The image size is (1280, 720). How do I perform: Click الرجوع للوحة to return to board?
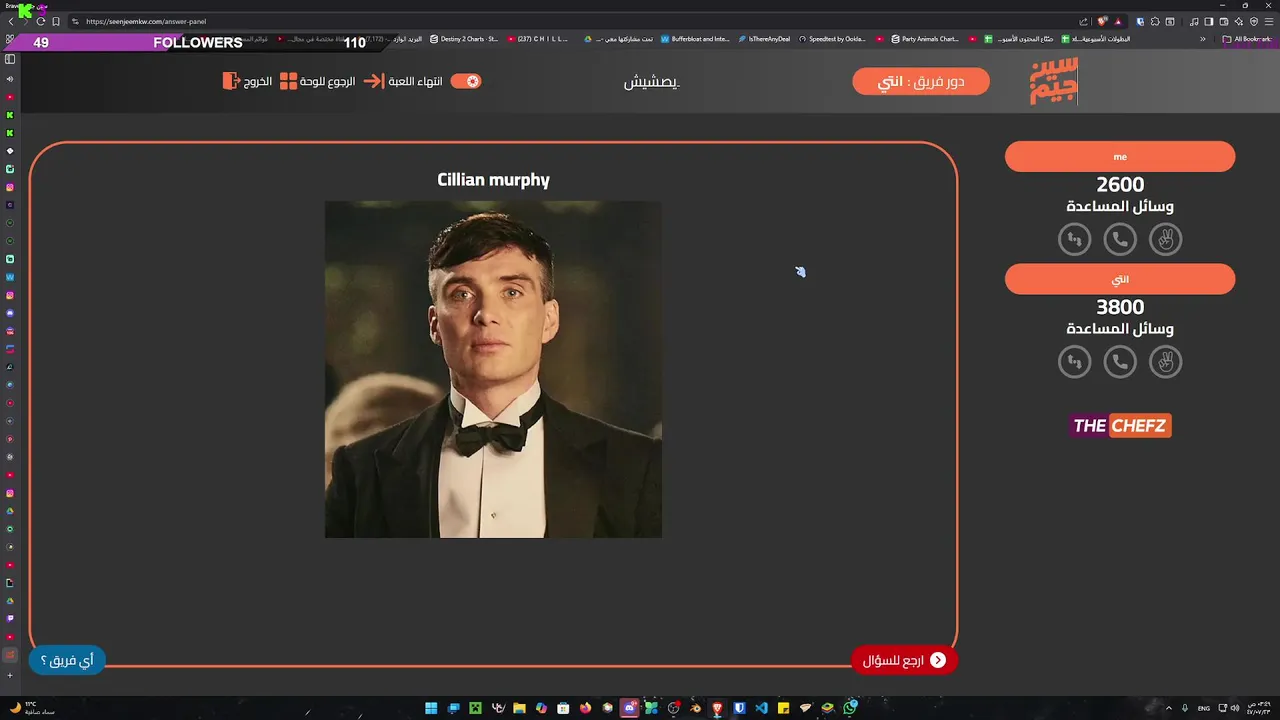pyautogui.click(x=327, y=81)
